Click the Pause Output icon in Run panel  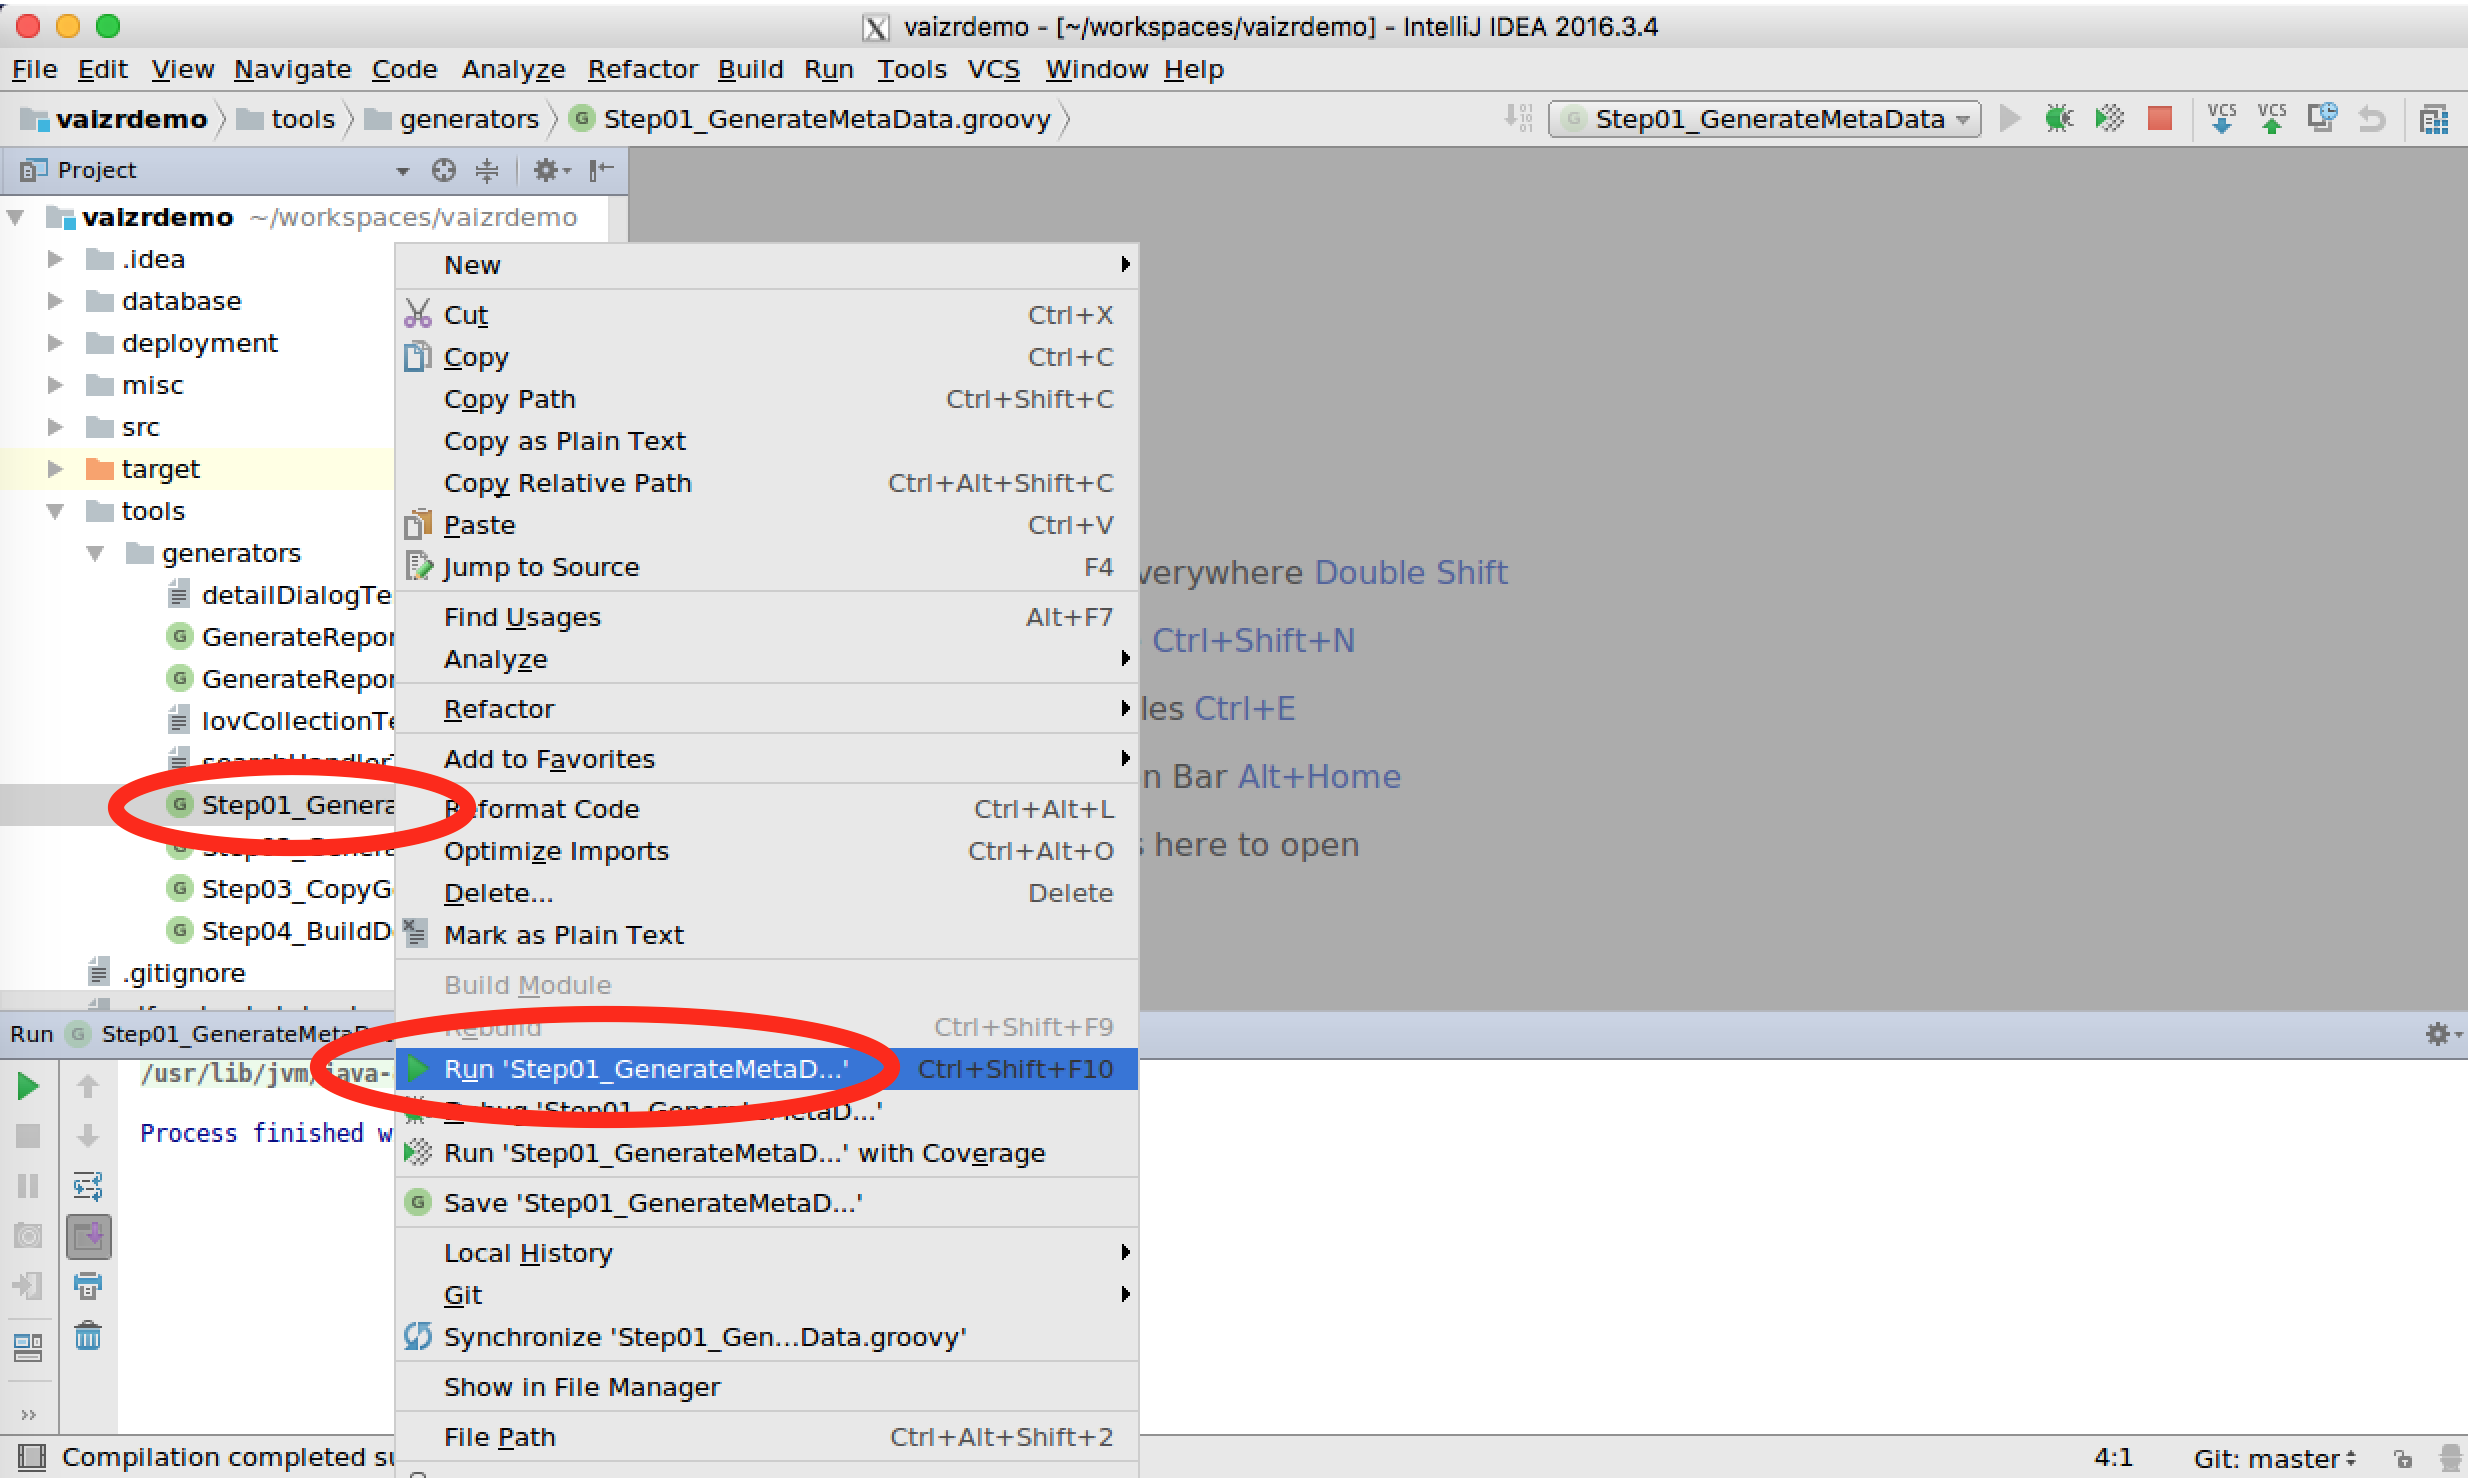[x=28, y=1186]
